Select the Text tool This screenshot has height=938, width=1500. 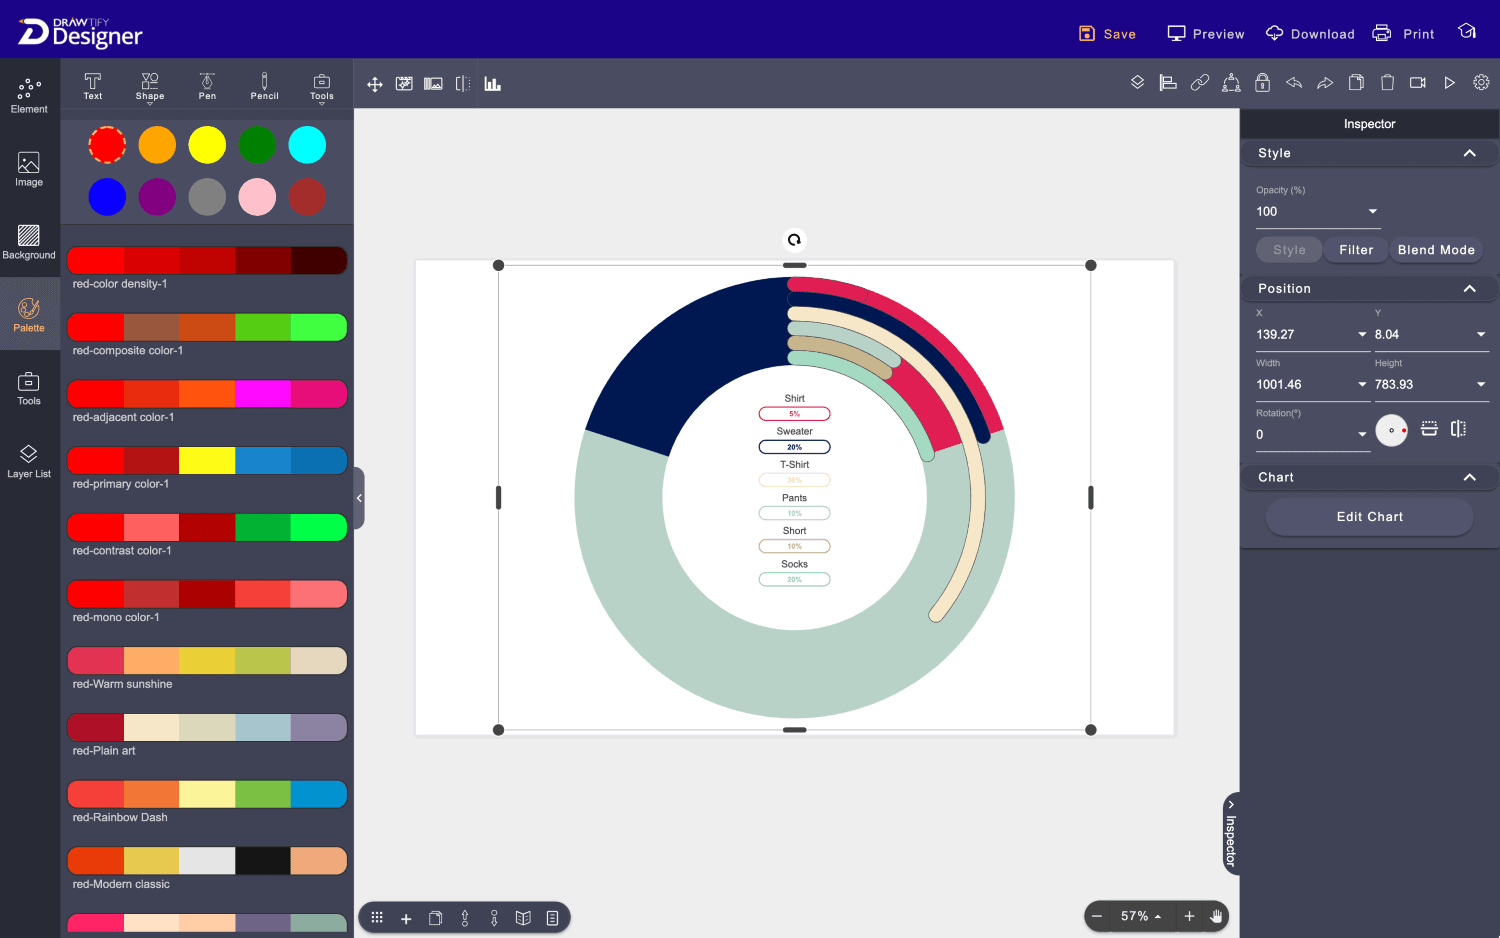92,86
